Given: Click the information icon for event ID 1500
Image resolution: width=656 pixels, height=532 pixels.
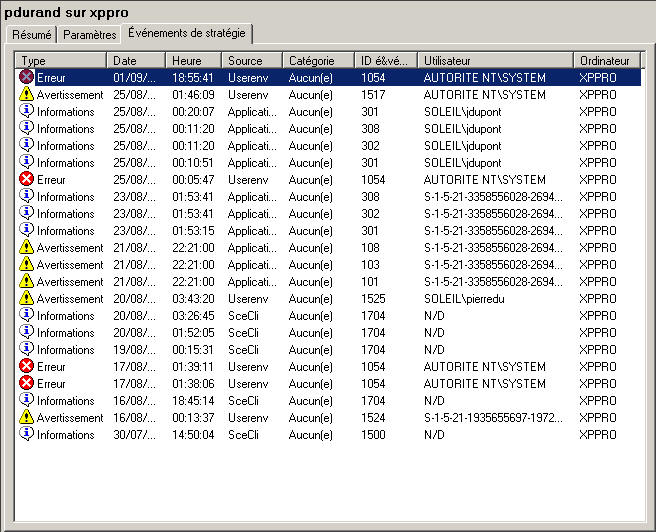Looking at the screenshot, I should (x=27, y=434).
